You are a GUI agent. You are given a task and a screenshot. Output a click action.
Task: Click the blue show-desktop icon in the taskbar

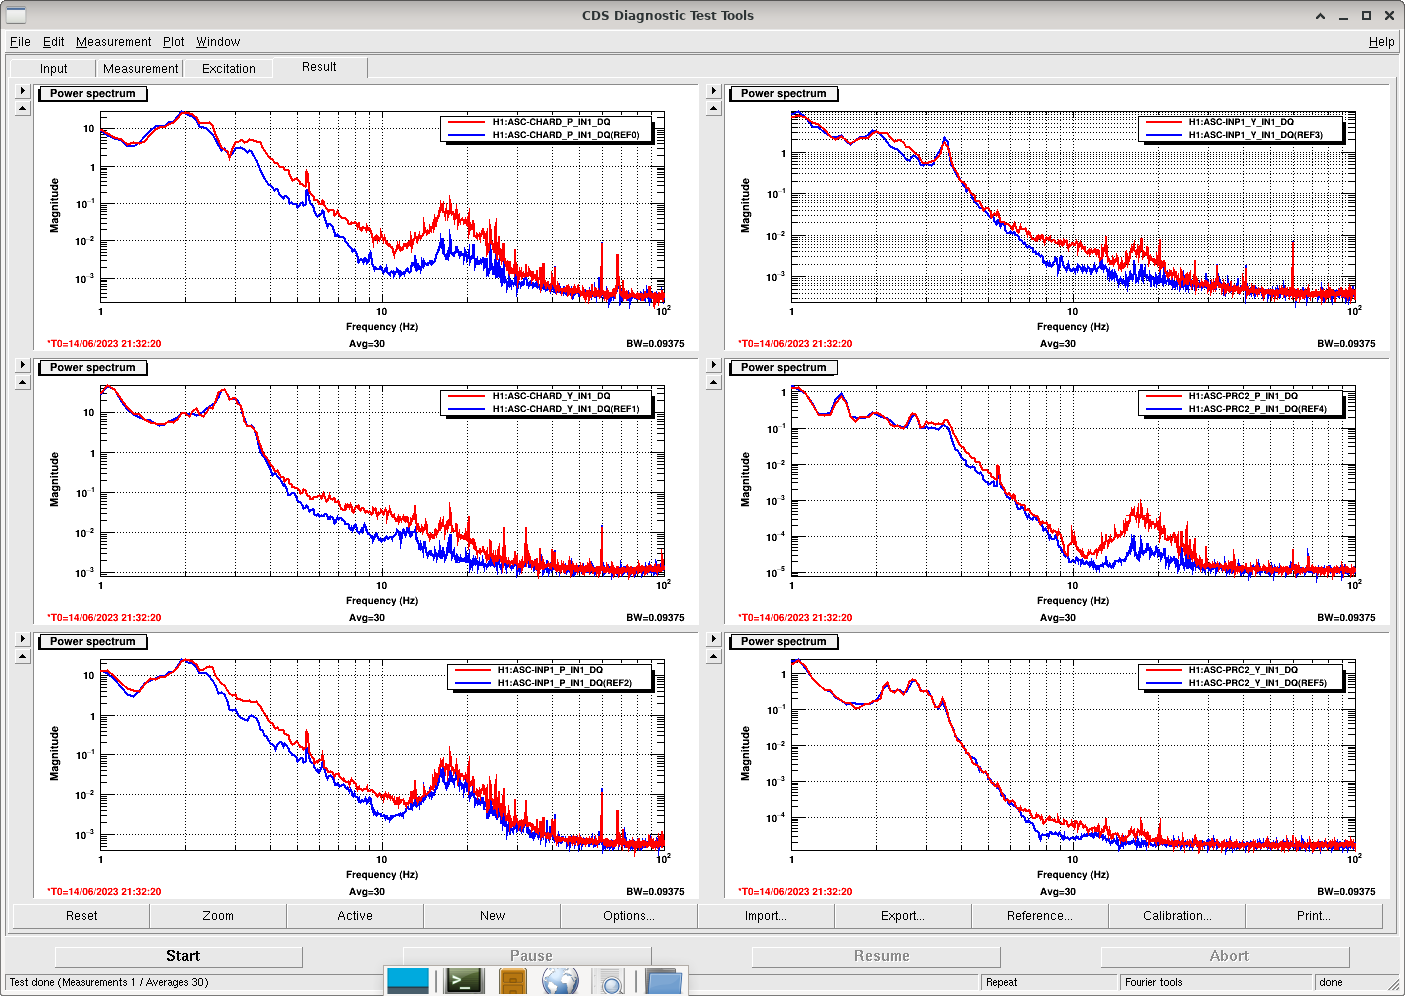pos(408,981)
